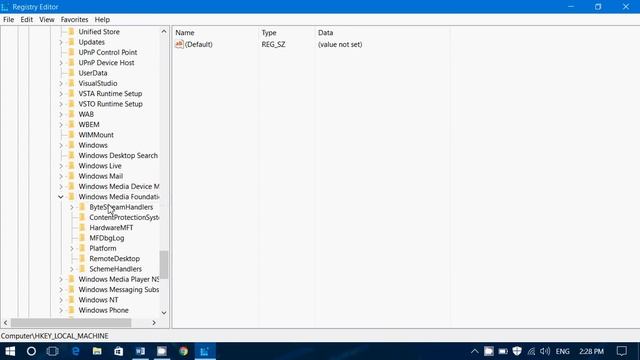Click the tree scroll up arrow

pyautogui.click(x=164, y=31)
